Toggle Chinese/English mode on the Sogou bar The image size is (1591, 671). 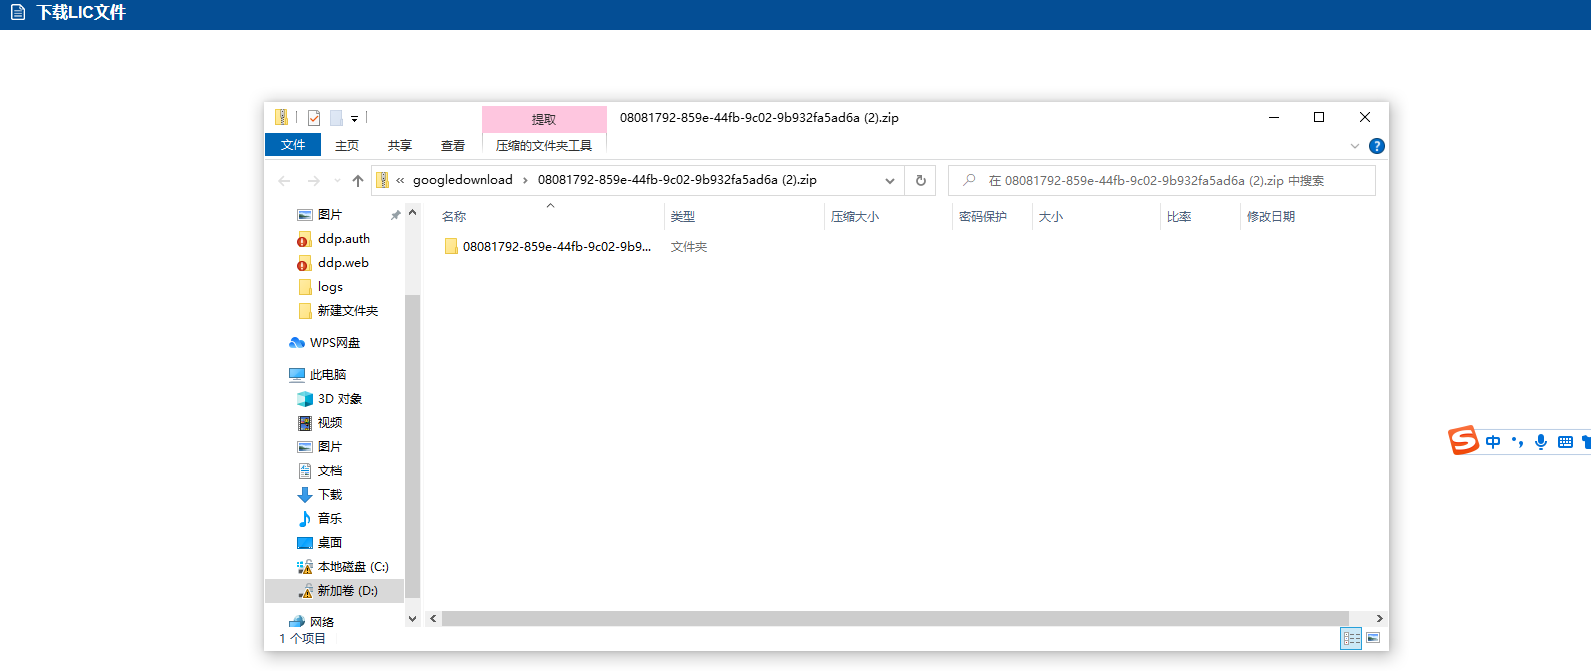point(1493,442)
